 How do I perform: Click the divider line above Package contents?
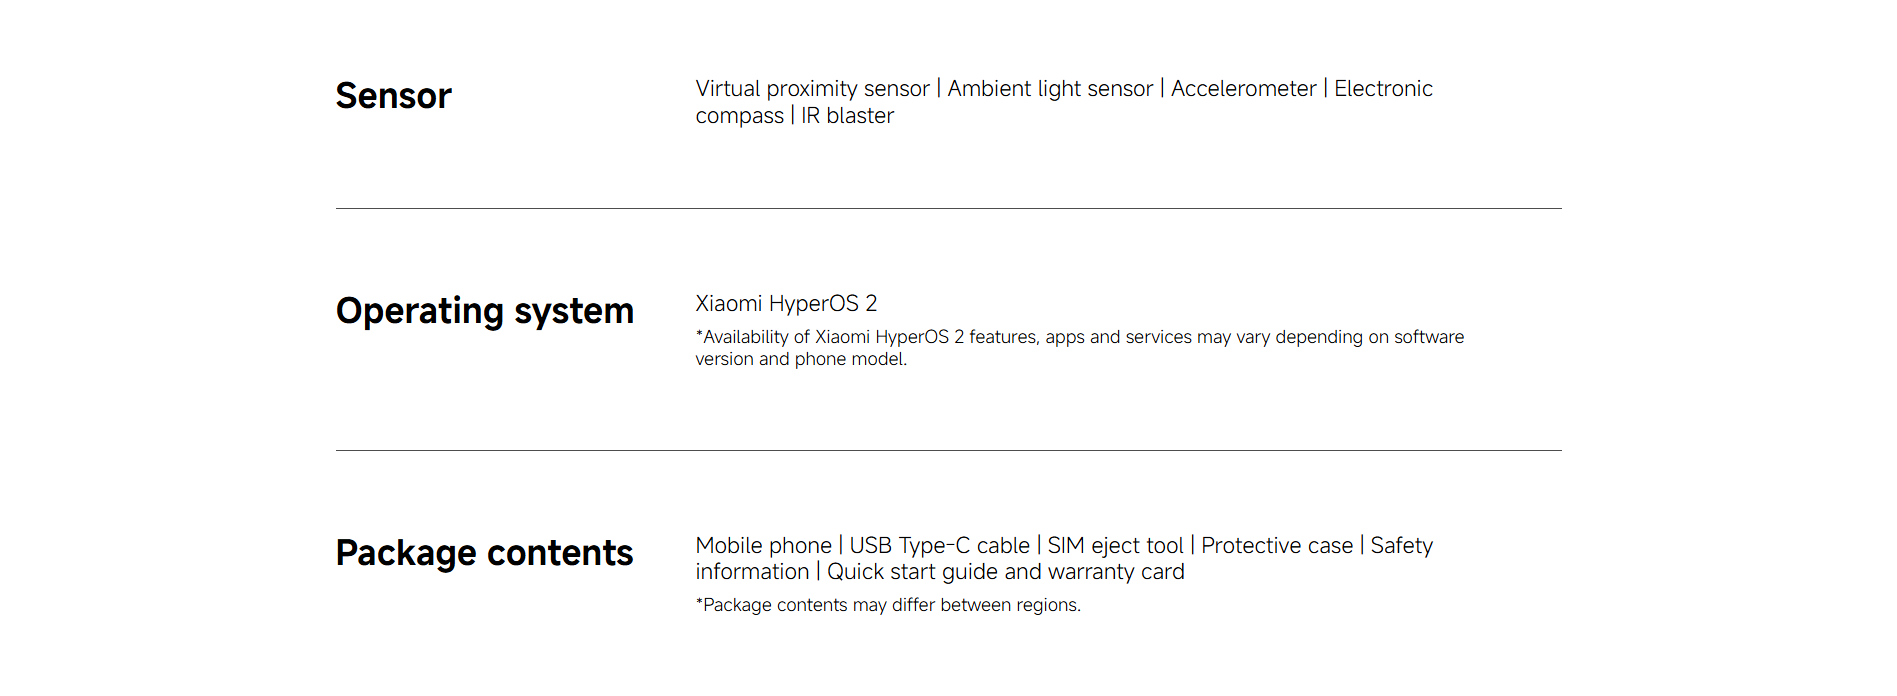[948, 451]
